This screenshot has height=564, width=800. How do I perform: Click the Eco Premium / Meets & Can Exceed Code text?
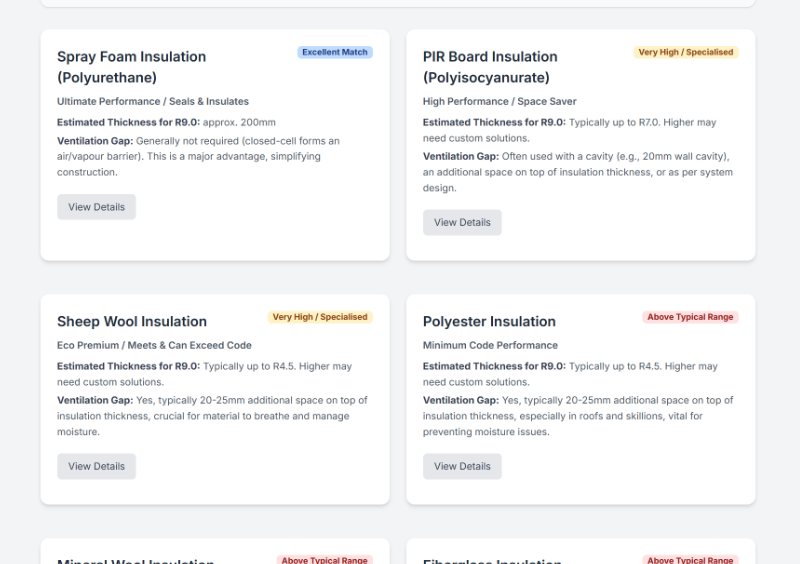pyautogui.click(x=154, y=345)
